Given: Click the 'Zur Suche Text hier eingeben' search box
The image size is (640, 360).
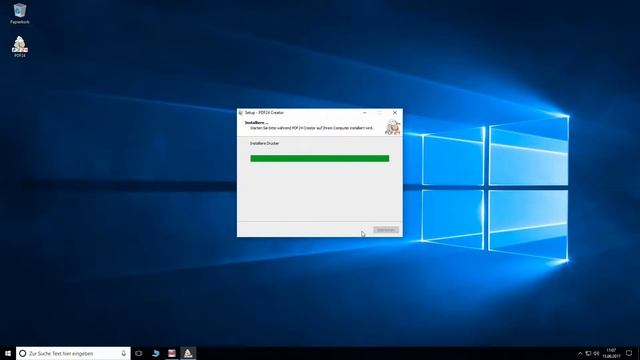Looking at the screenshot, I should click(x=73, y=353).
